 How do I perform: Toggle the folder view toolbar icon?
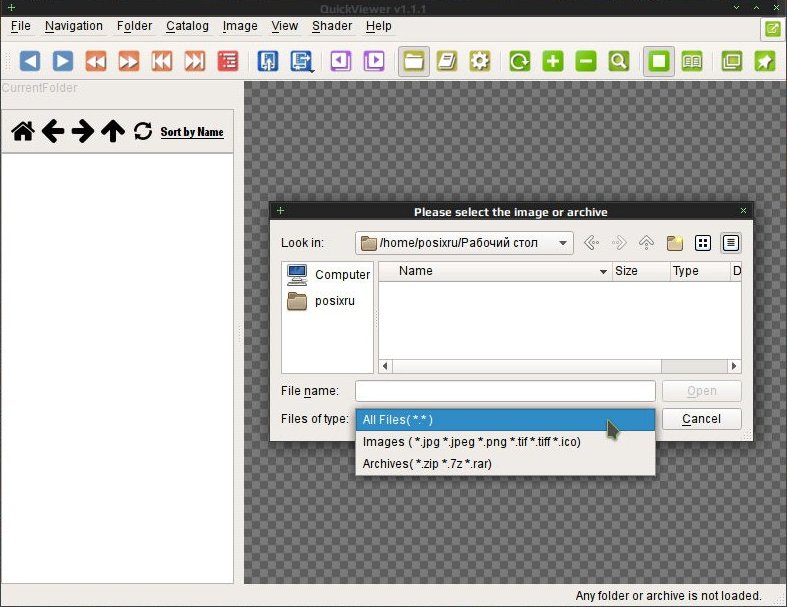(414, 61)
